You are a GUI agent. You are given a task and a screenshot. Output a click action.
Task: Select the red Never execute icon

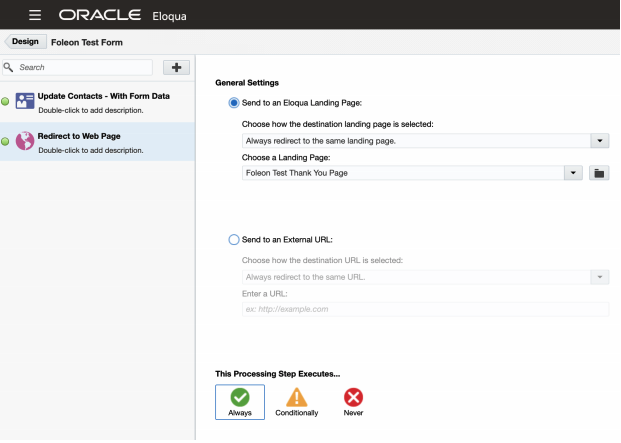(x=353, y=398)
